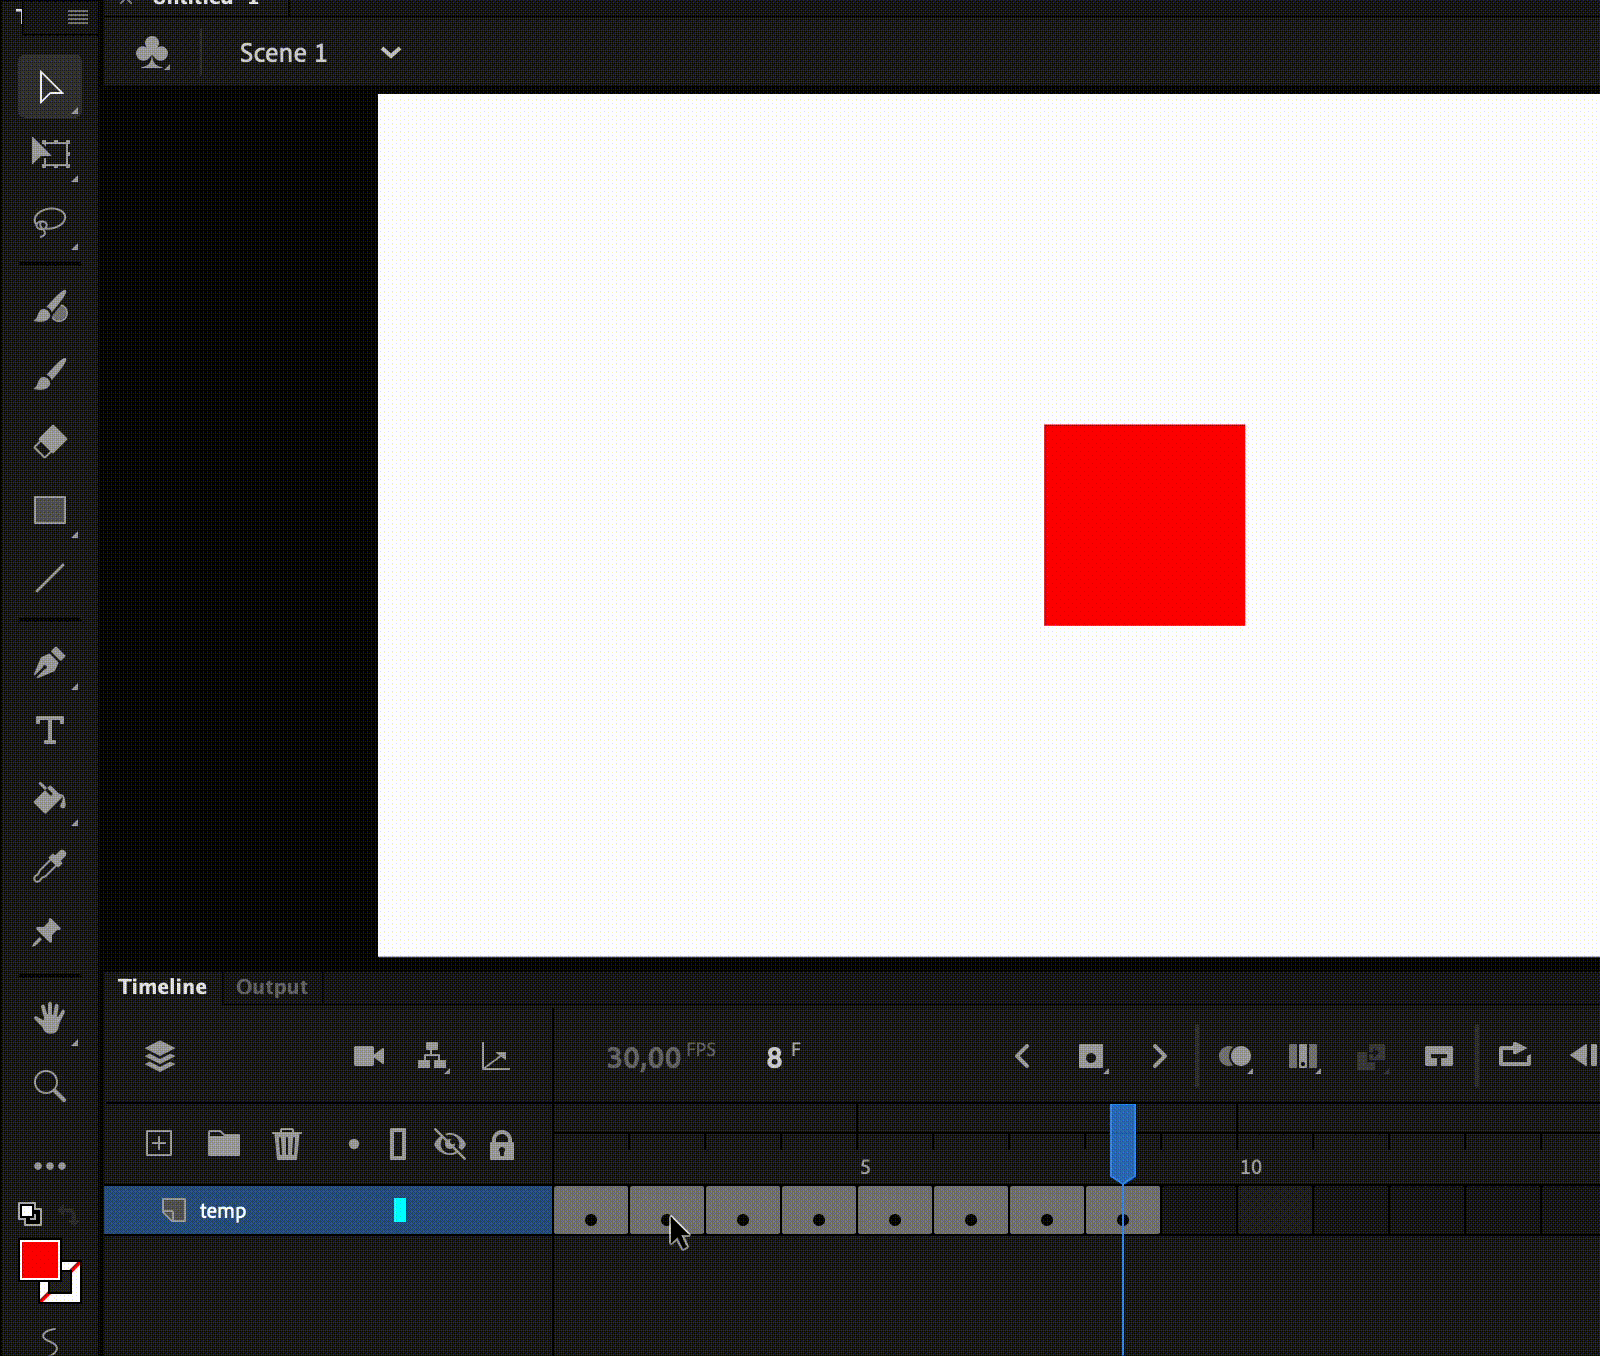Select the Fluid Brush tool

50,307
